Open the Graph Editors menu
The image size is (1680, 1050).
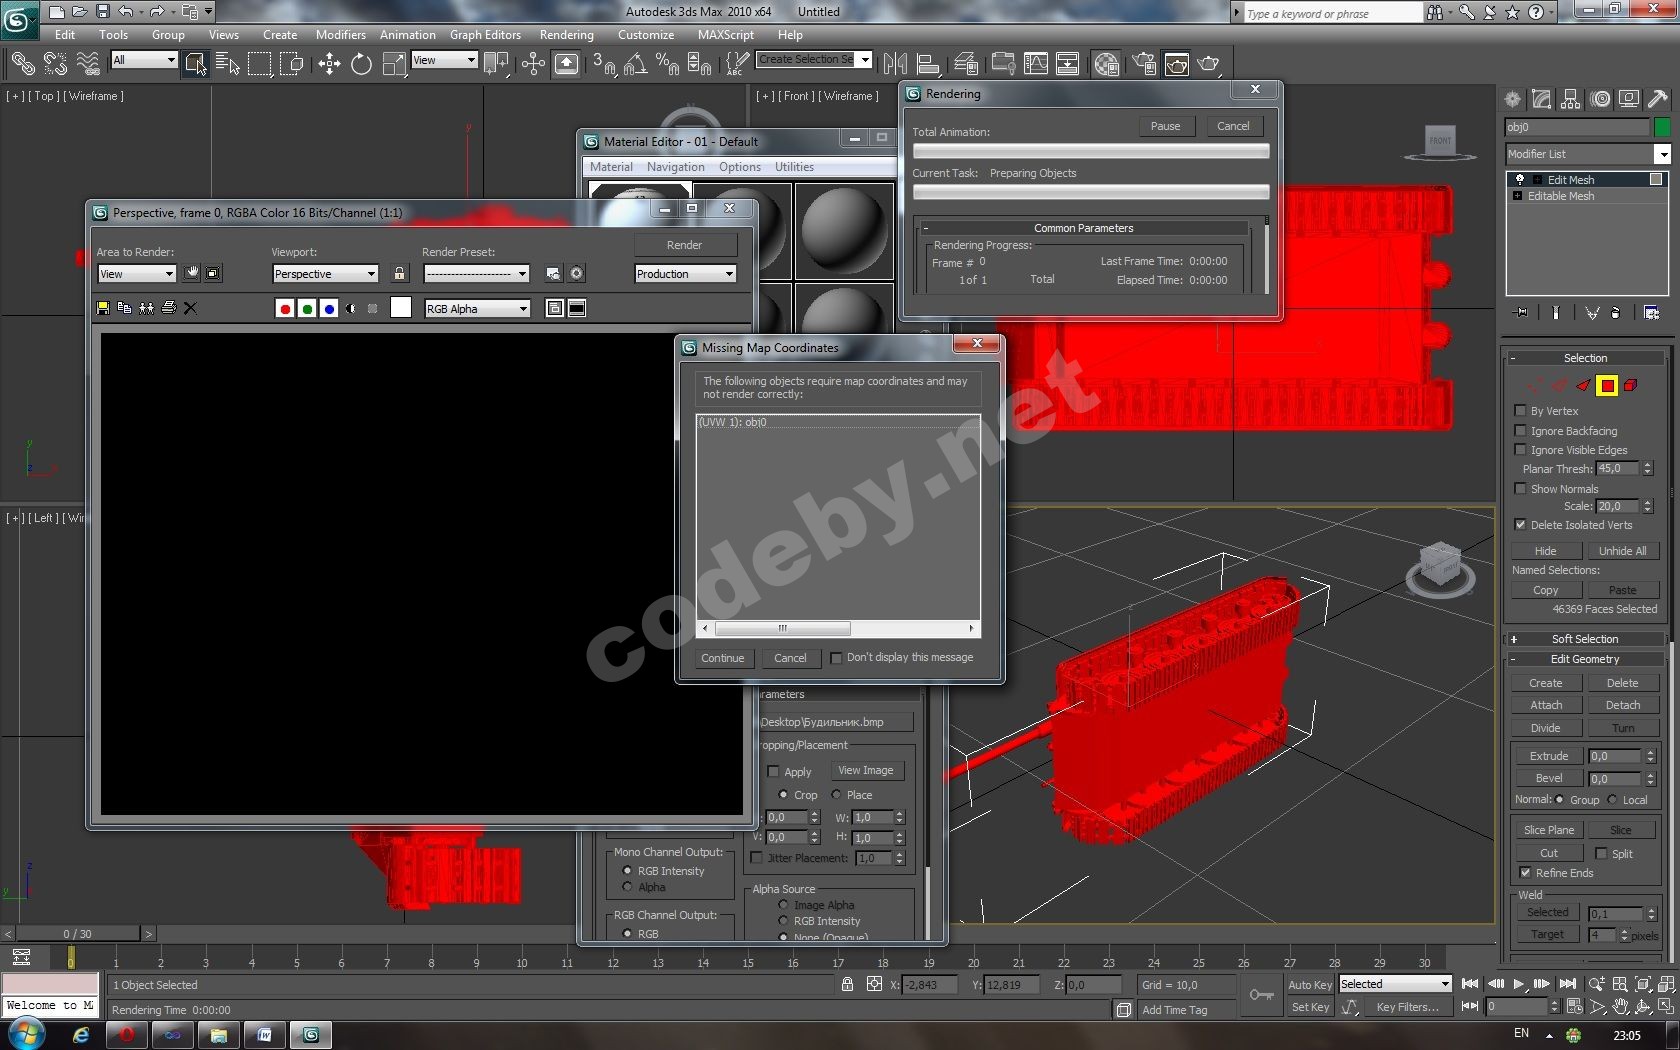485,34
